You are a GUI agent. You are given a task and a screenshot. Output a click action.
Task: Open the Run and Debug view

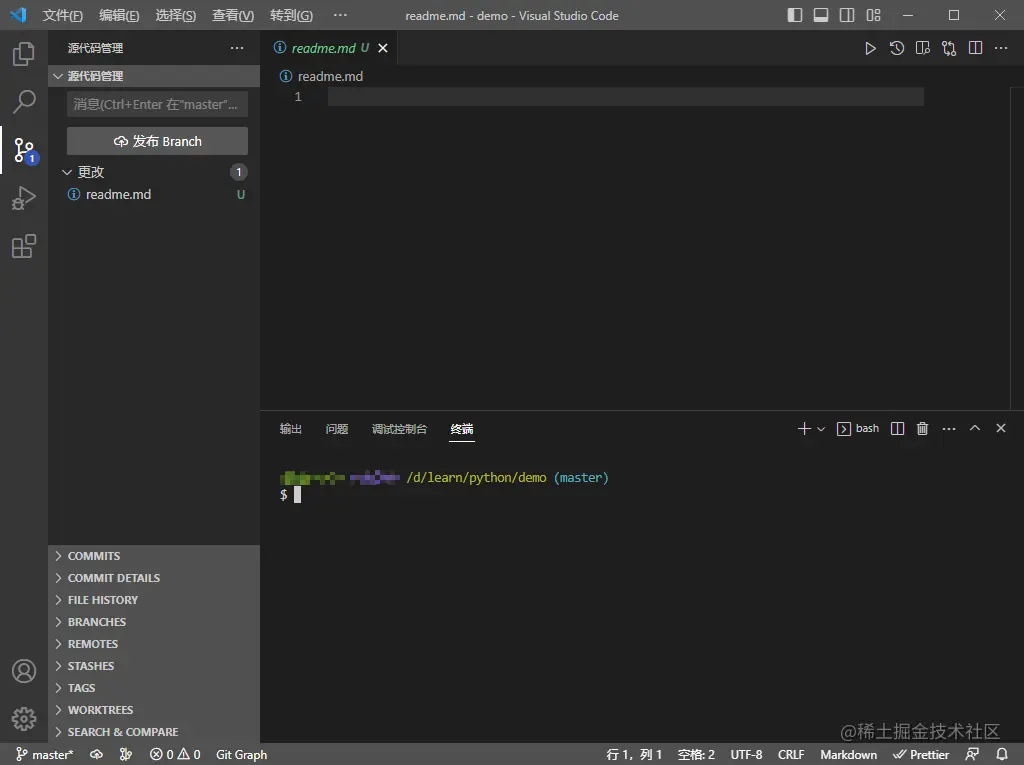click(x=24, y=198)
